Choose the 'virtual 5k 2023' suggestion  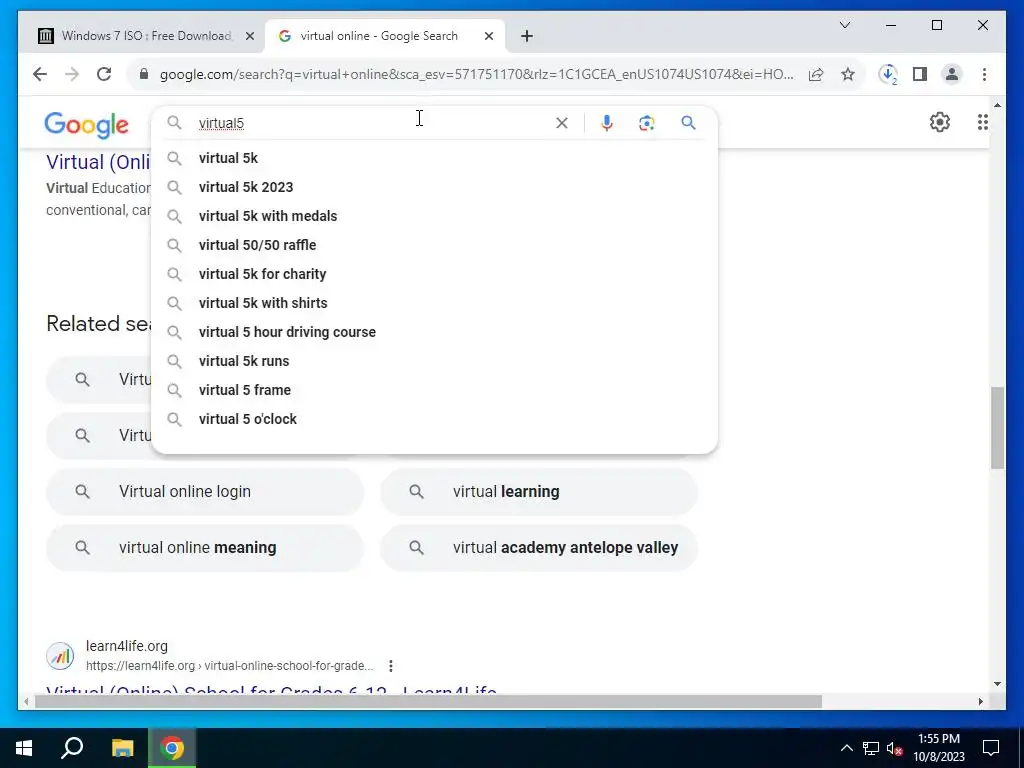coord(434,187)
